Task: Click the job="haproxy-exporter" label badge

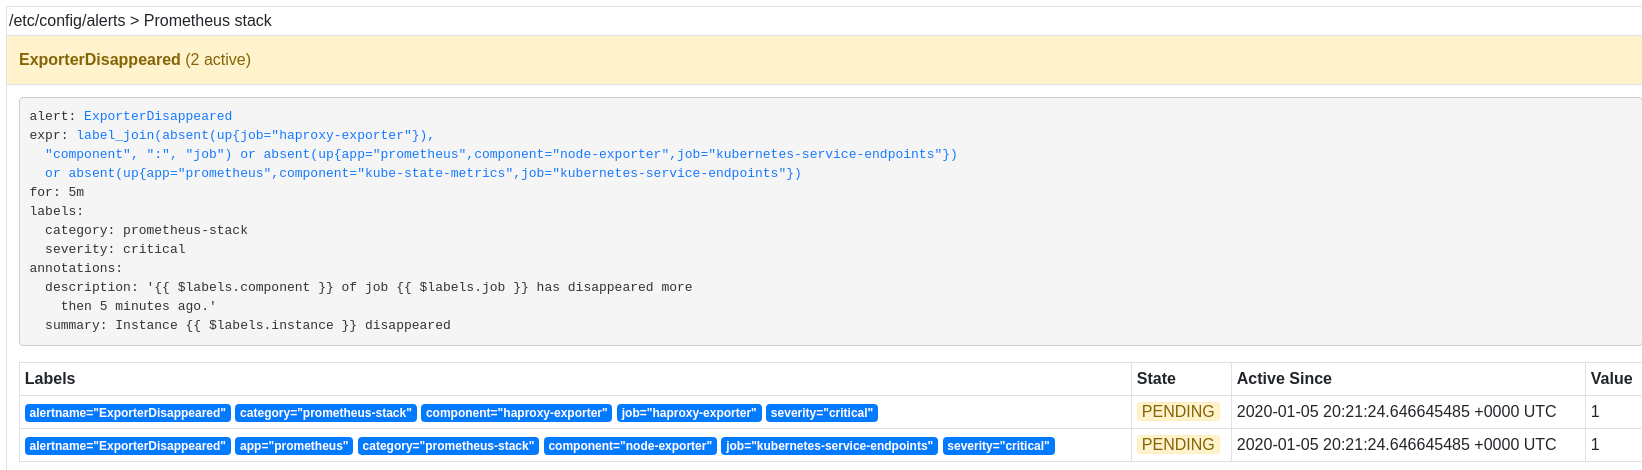Action: pos(689,413)
